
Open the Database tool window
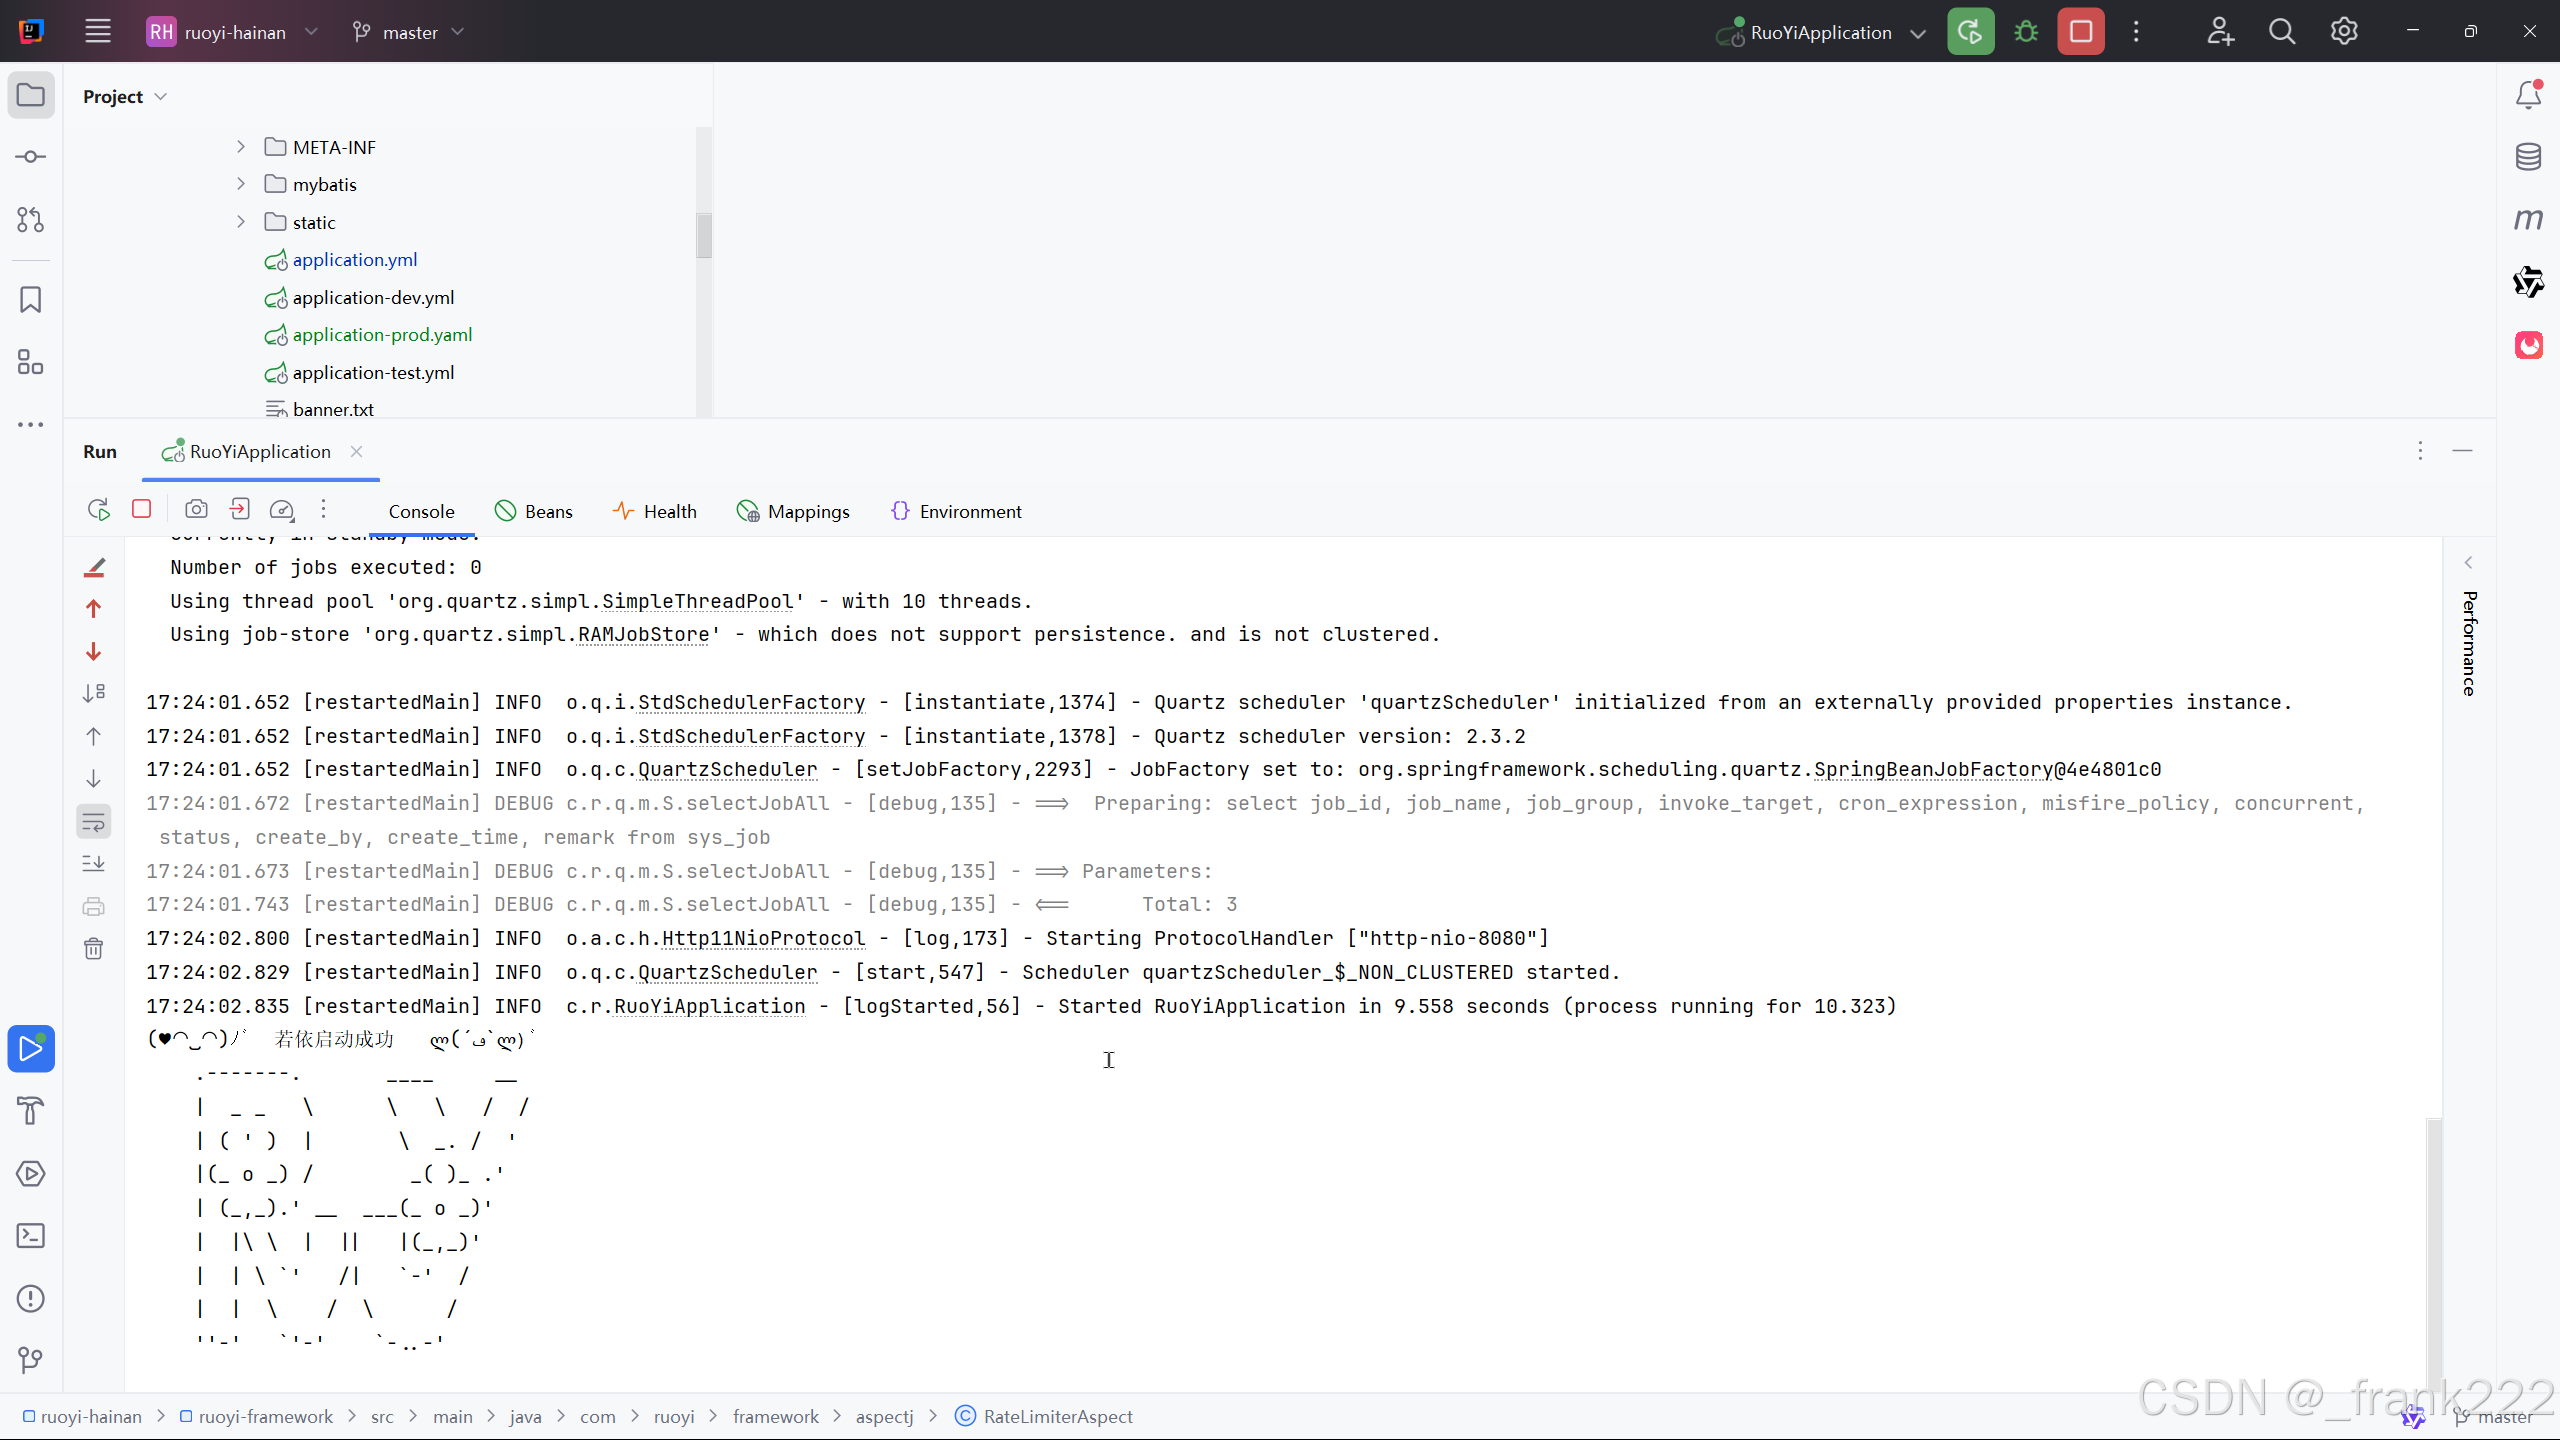(x=2529, y=156)
